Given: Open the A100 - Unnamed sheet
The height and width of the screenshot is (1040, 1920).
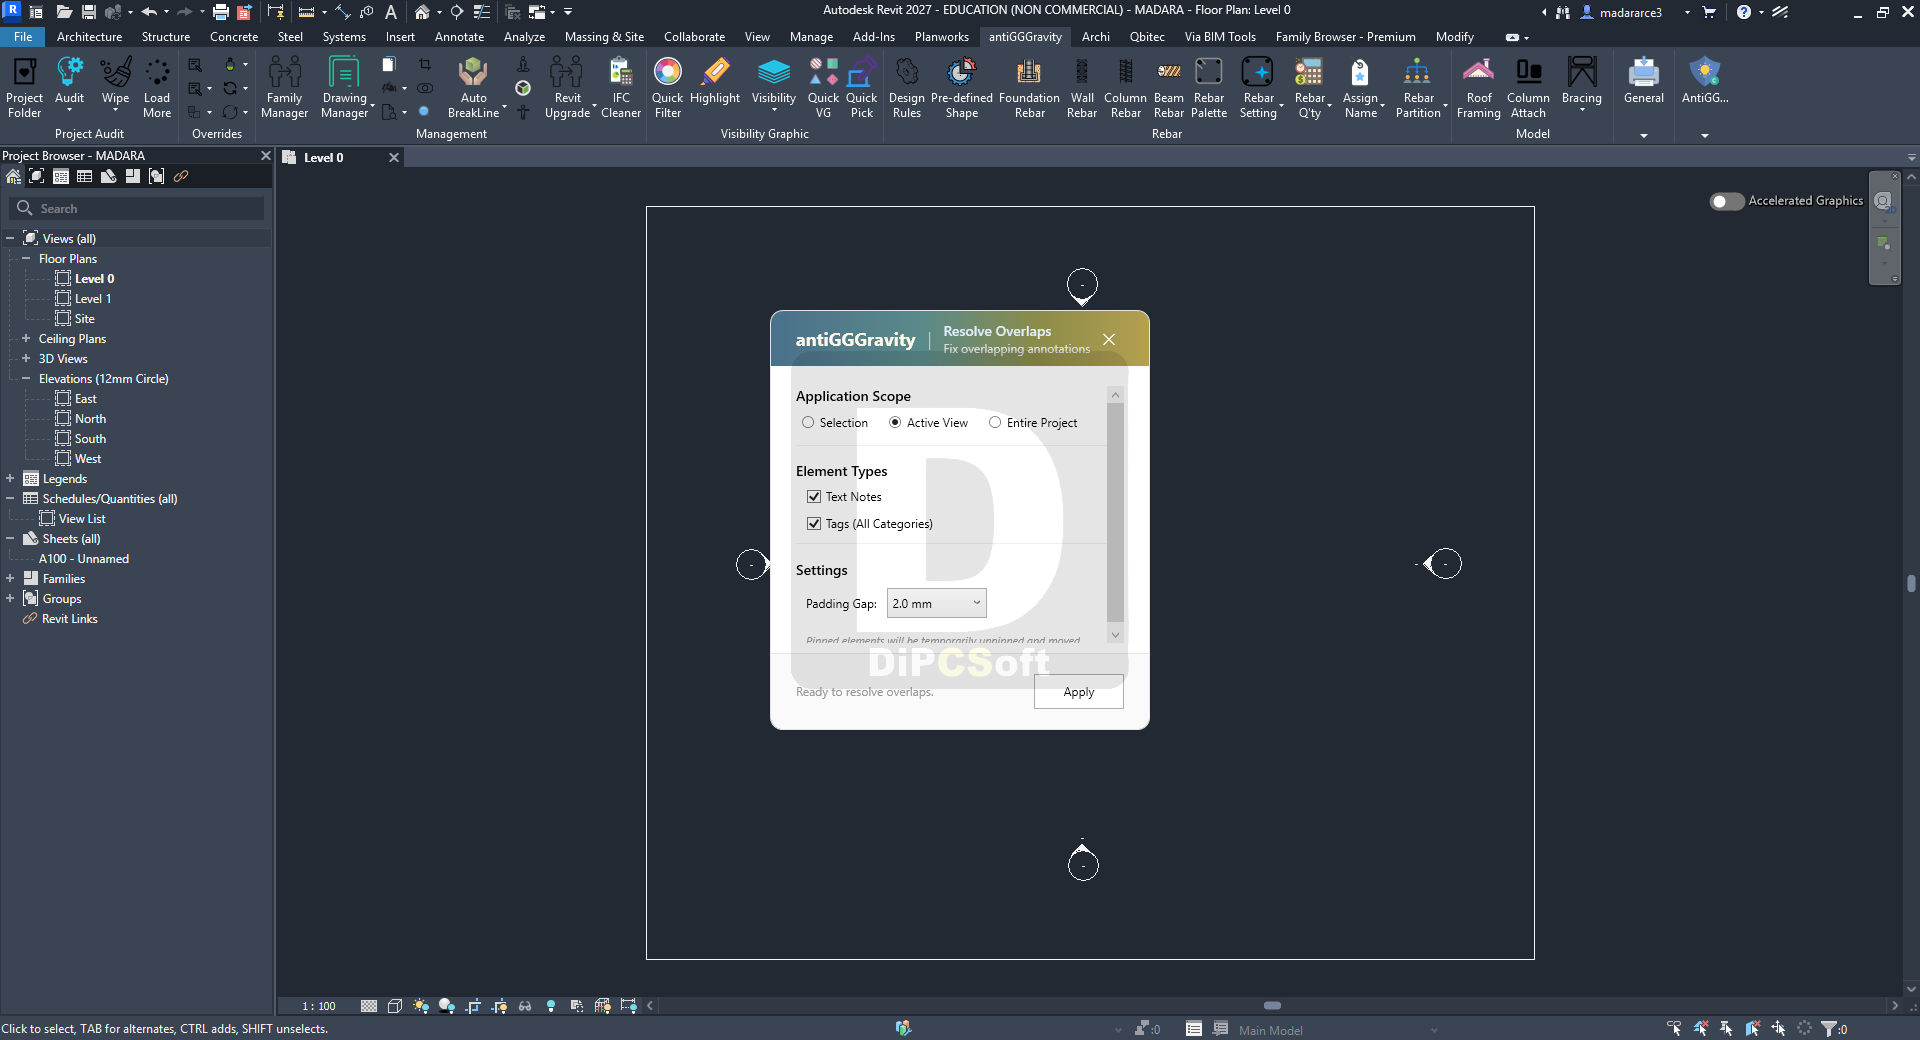Looking at the screenshot, I should [x=84, y=559].
